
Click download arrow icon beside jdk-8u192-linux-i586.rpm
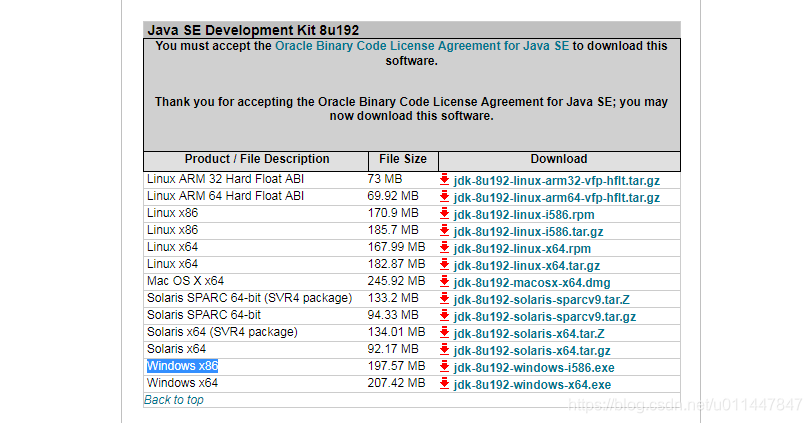(444, 214)
